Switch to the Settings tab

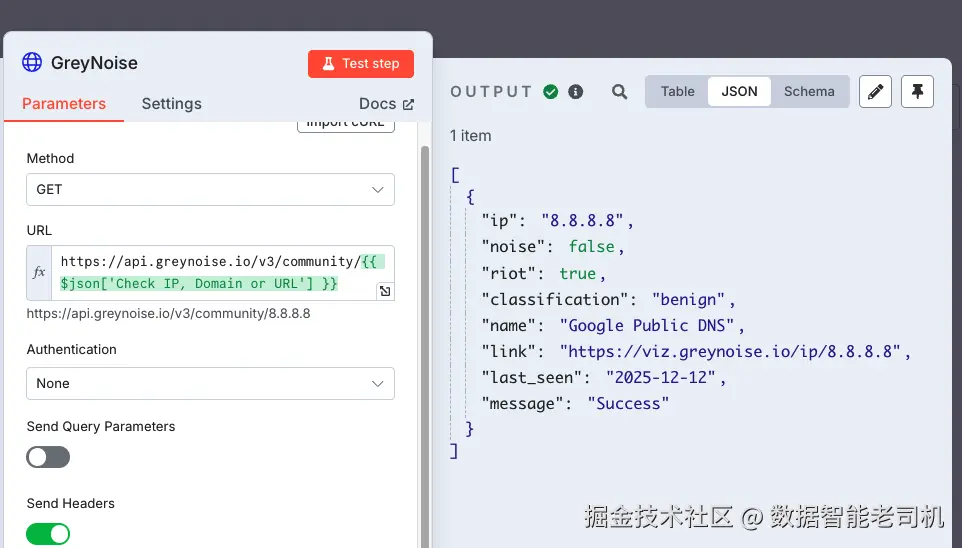[x=171, y=104]
